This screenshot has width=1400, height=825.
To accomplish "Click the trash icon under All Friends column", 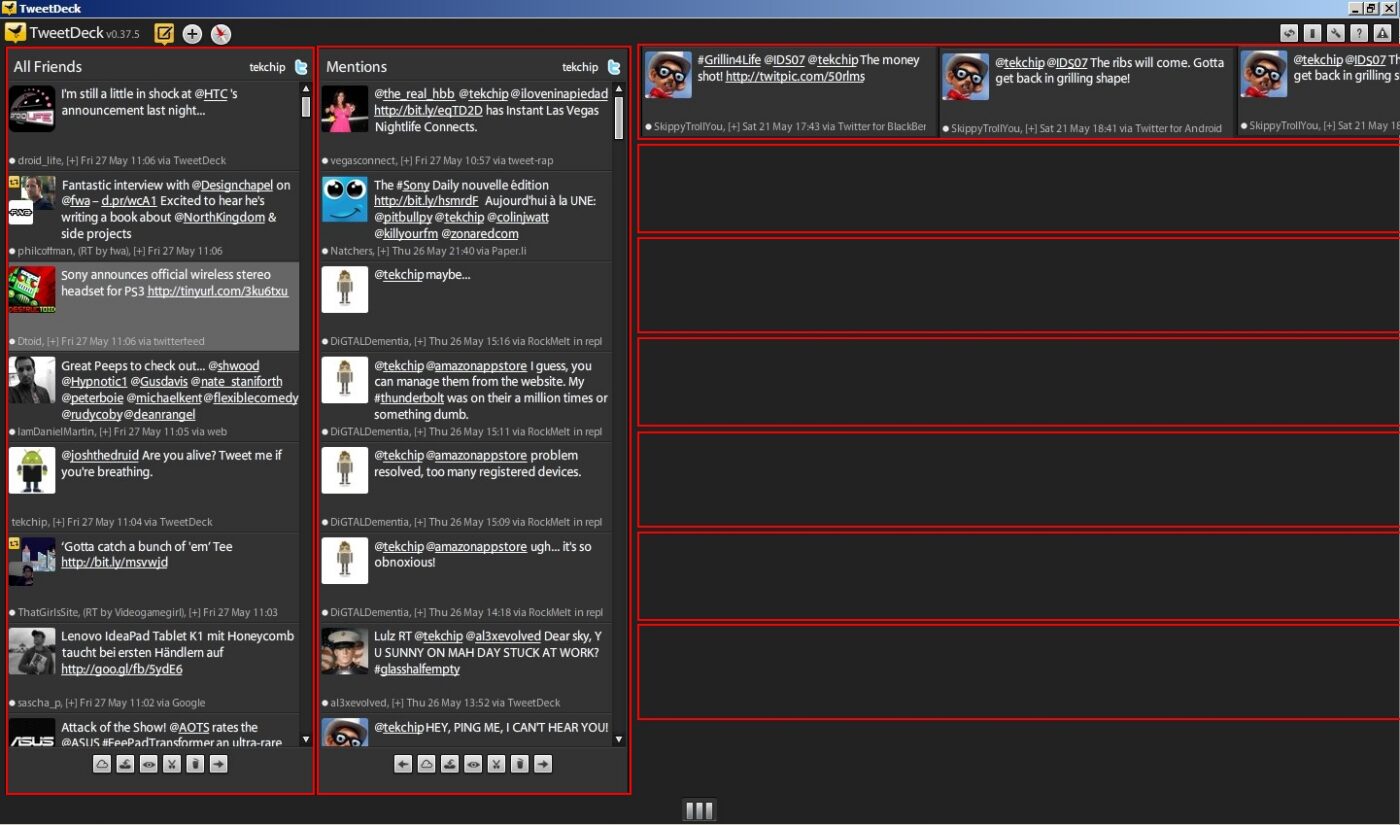I will click(x=195, y=764).
